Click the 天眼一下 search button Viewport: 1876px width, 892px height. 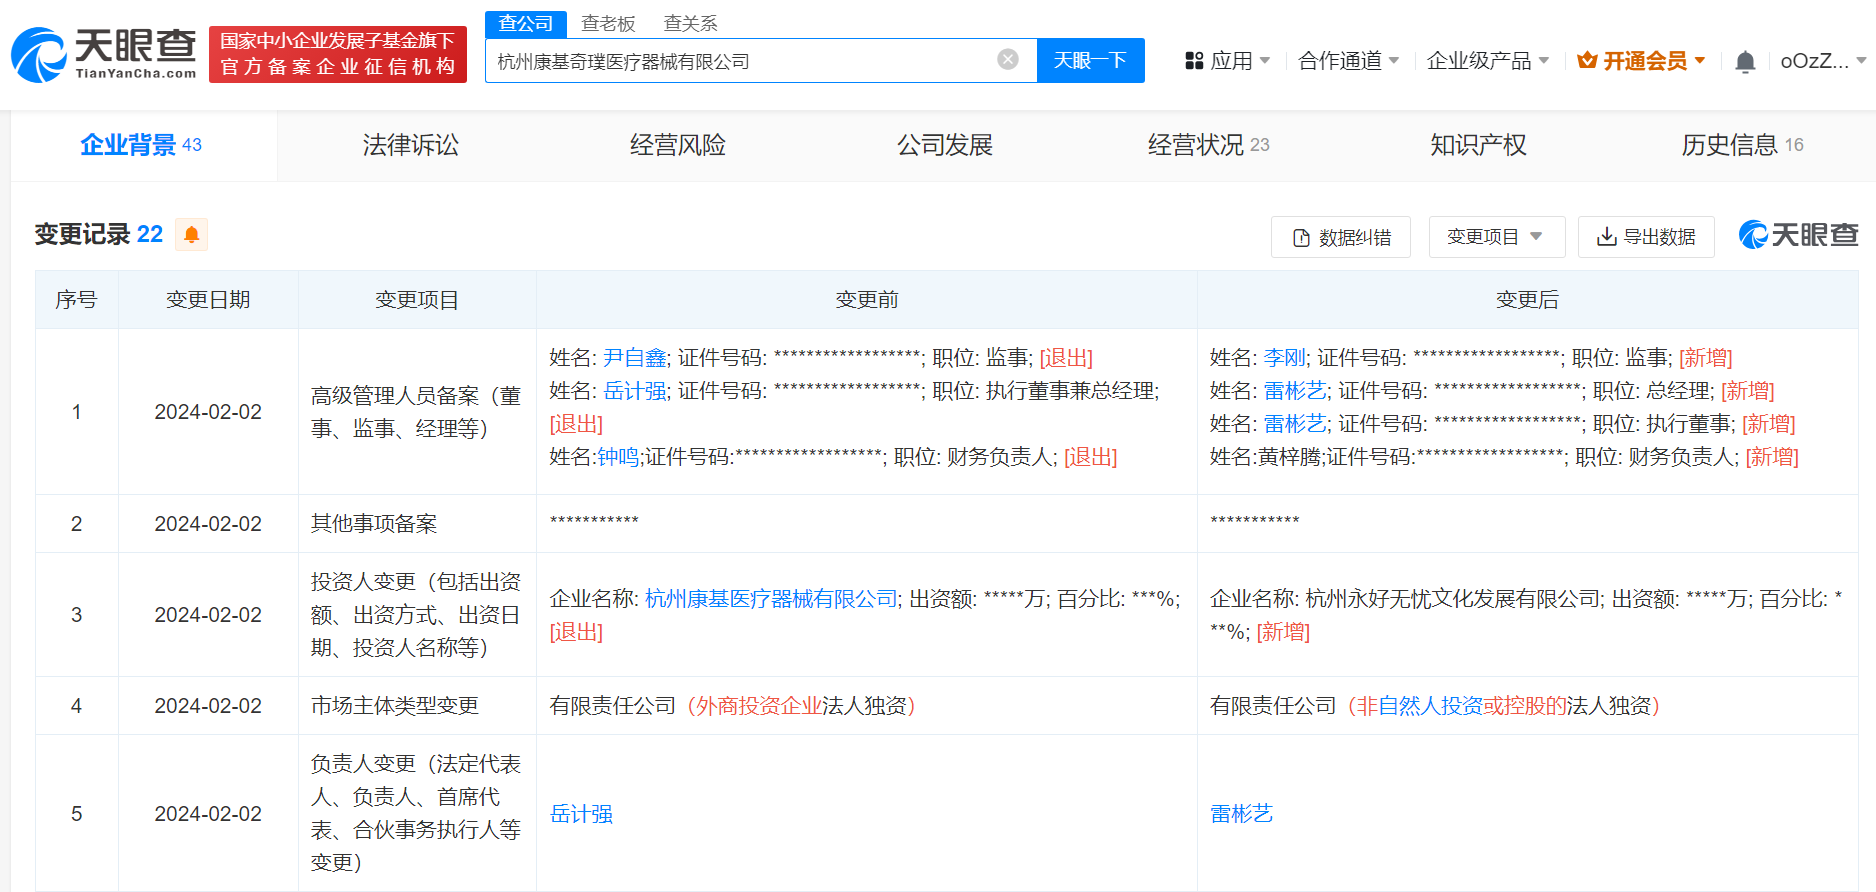(x=1090, y=61)
